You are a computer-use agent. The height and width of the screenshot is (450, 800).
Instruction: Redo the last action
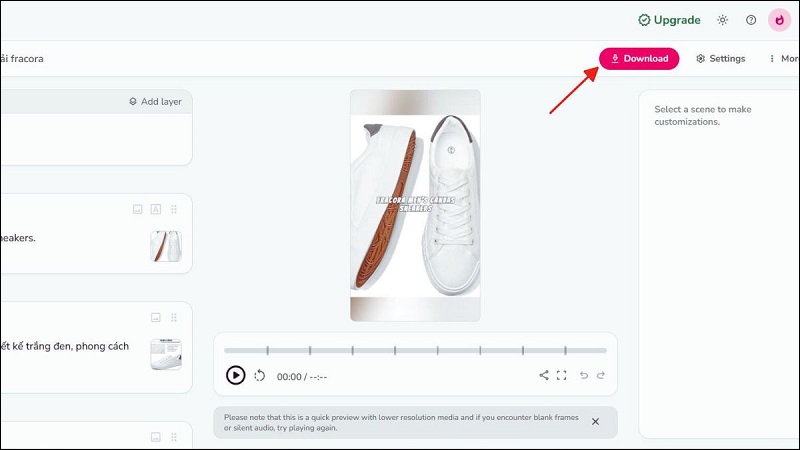601,375
